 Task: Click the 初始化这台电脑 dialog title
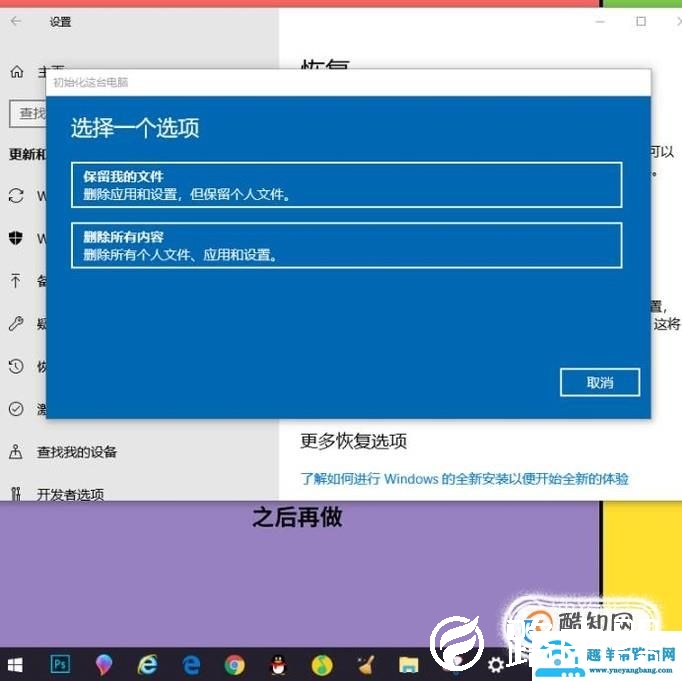pyautogui.click(x=90, y=82)
